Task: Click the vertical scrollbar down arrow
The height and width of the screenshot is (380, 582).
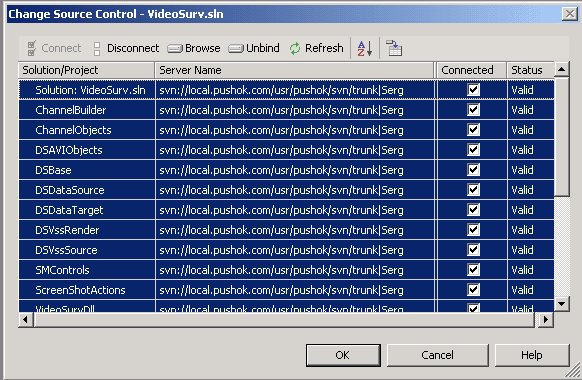Action: 562,304
